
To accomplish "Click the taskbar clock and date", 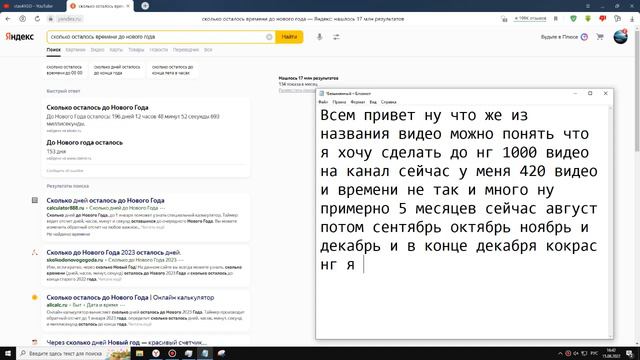I will point(611,353).
